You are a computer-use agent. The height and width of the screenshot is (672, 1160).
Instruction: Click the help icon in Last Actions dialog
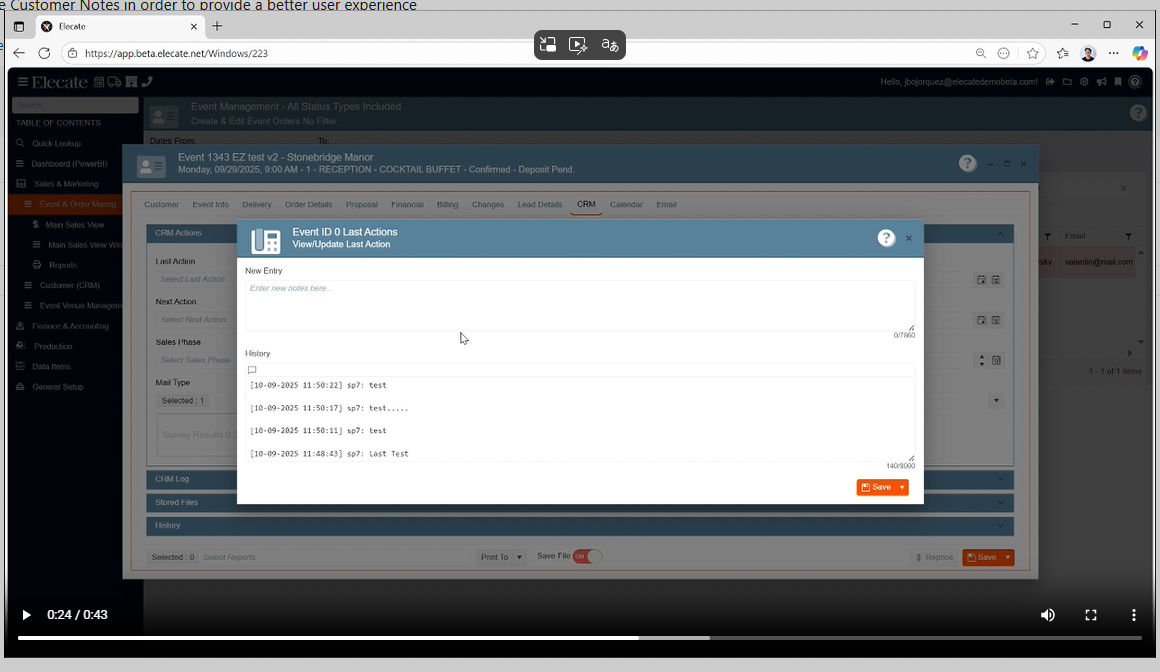(x=886, y=238)
